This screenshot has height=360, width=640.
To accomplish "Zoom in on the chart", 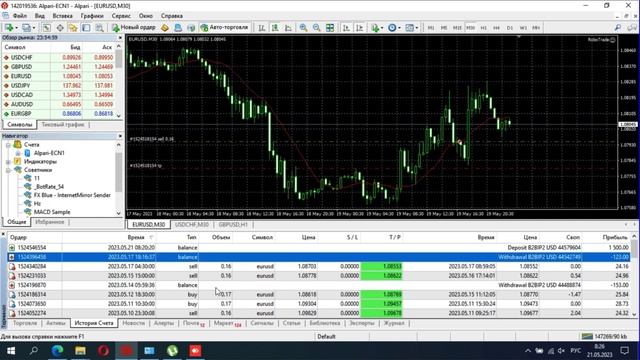I will [303, 27].
